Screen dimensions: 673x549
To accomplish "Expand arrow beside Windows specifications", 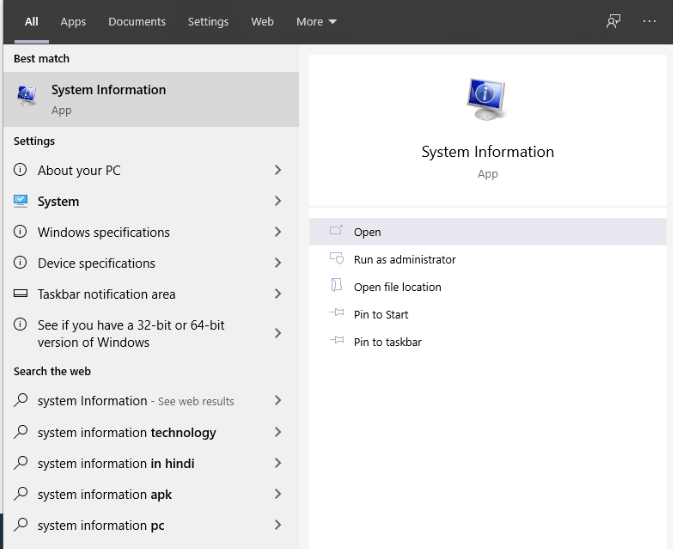I will 278,232.
